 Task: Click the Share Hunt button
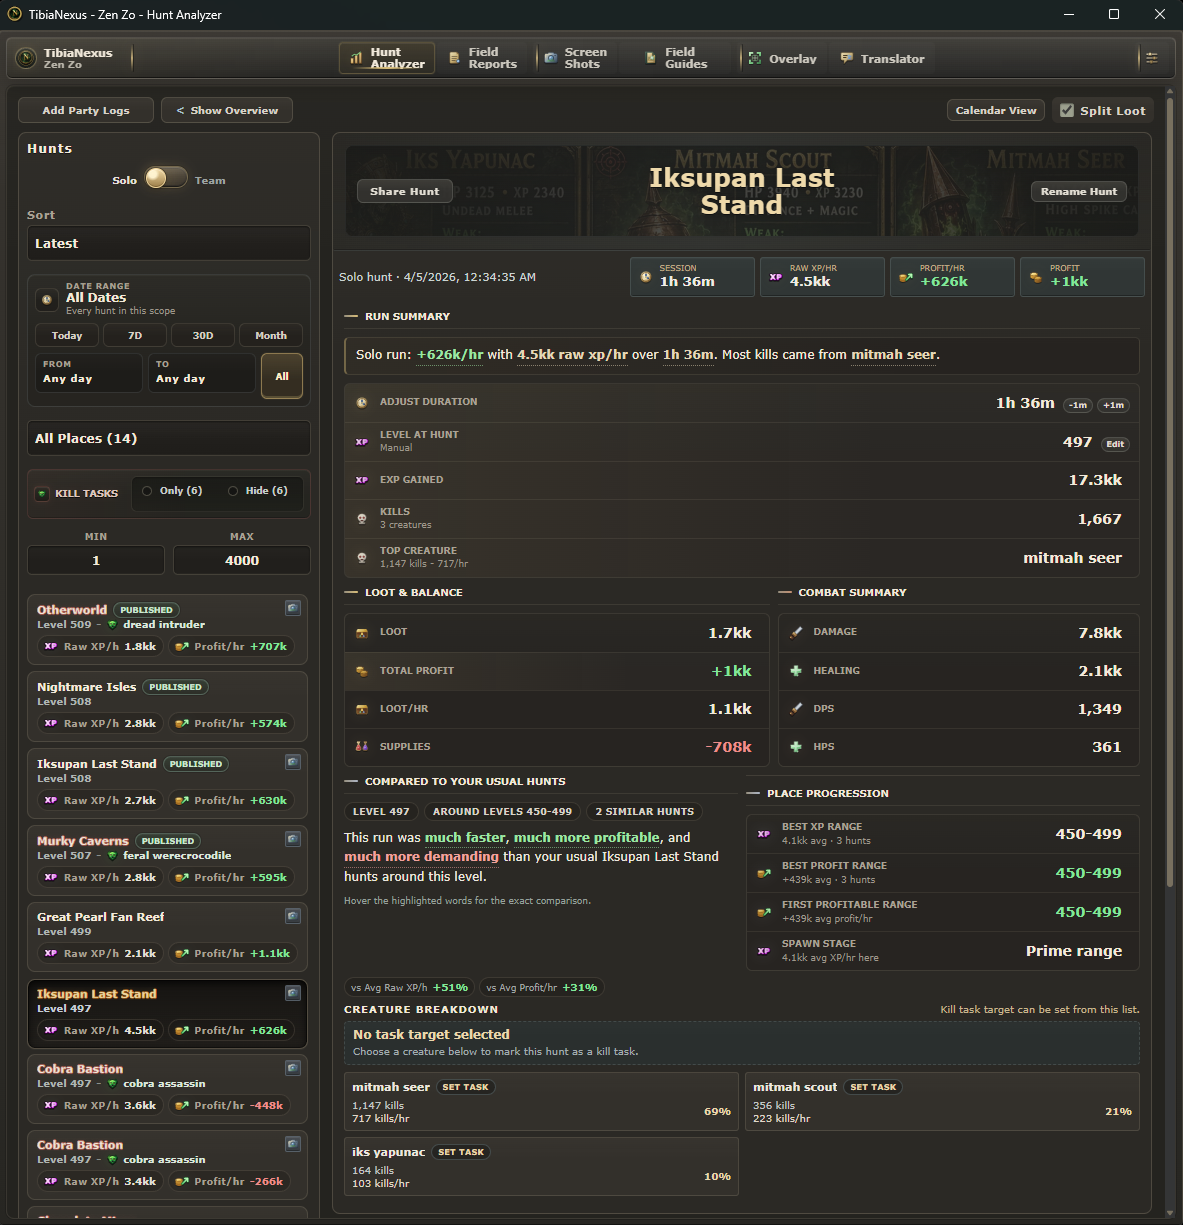pos(405,191)
